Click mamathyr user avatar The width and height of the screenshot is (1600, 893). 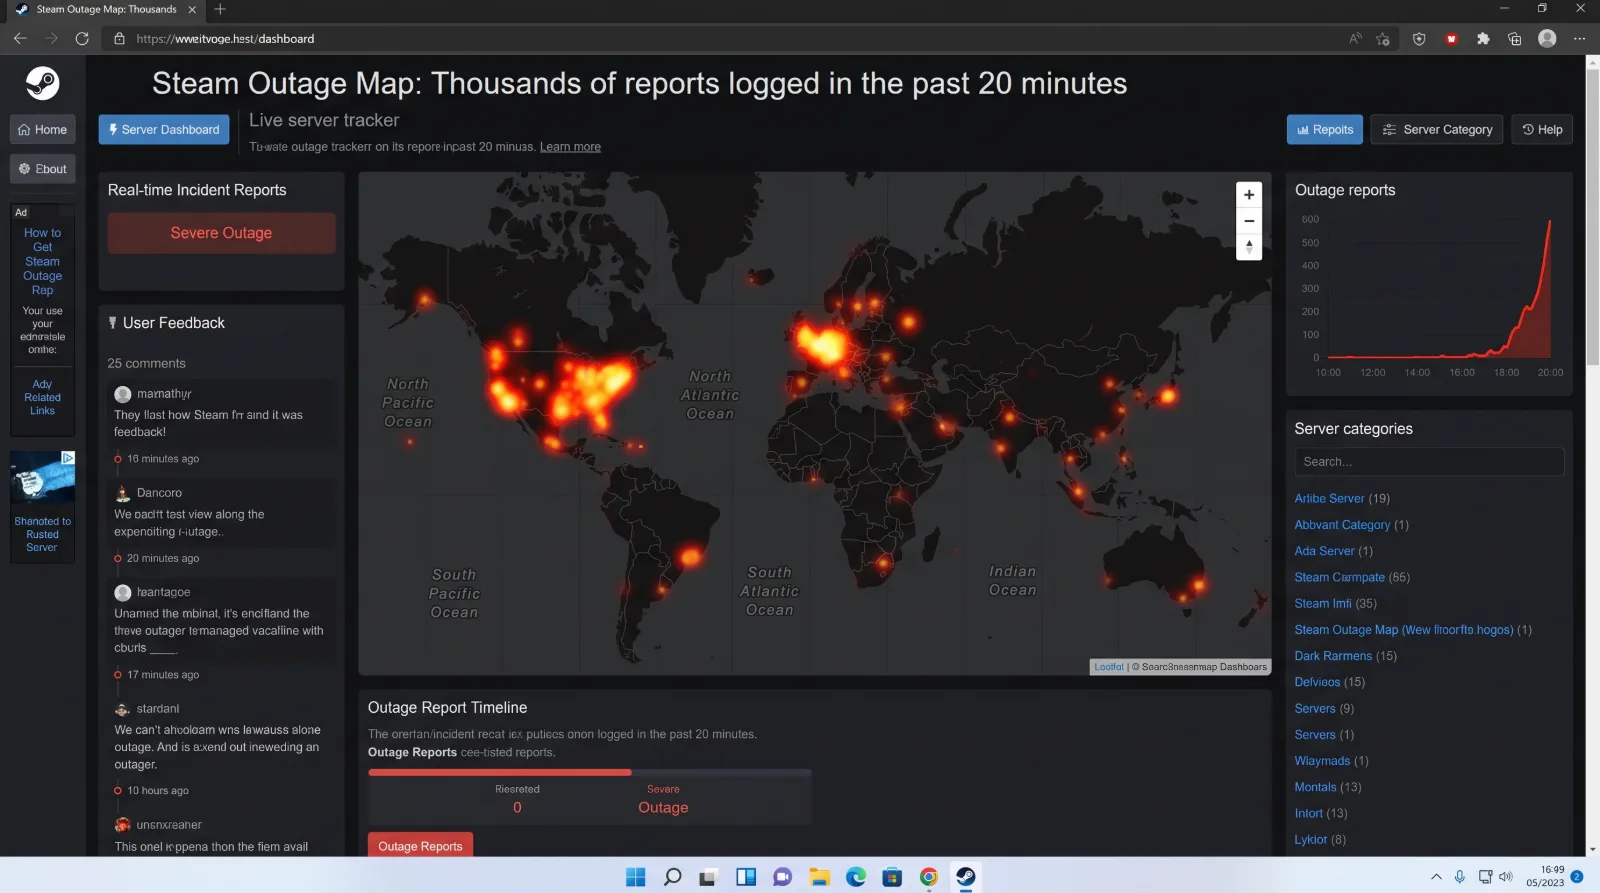[x=123, y=394]
